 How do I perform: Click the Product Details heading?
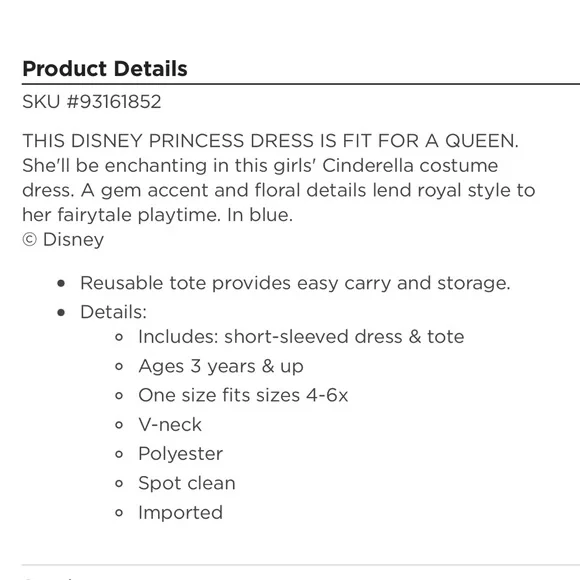point(105,69)
